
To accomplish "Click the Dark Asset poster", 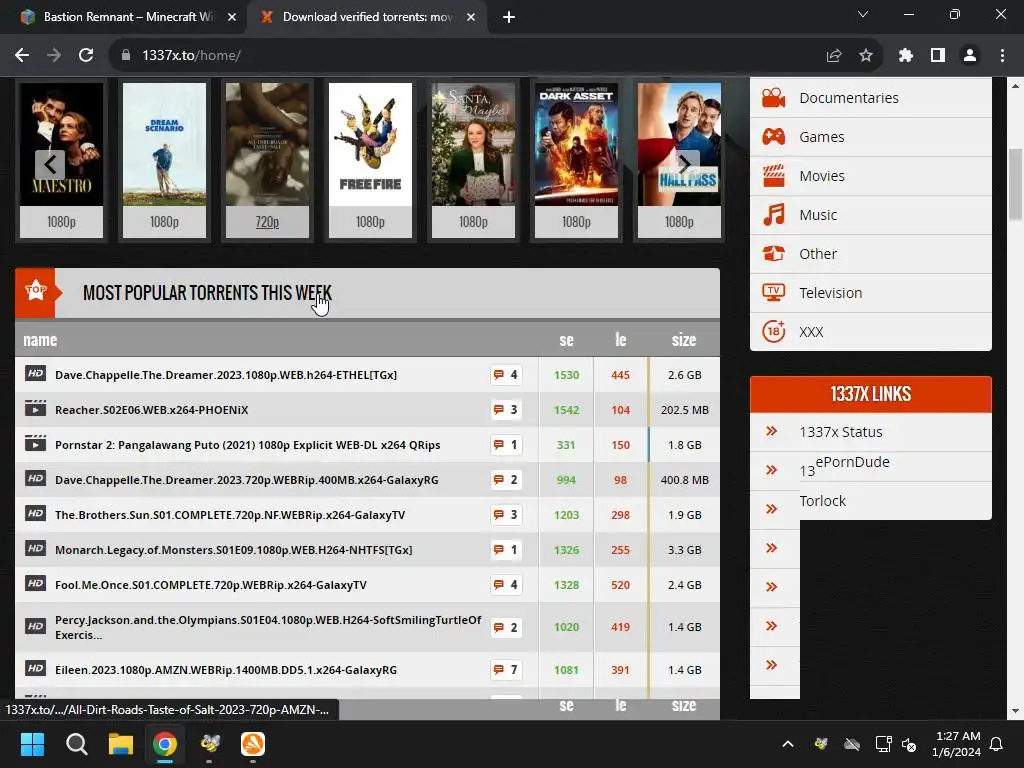I will tap(576, 144).
